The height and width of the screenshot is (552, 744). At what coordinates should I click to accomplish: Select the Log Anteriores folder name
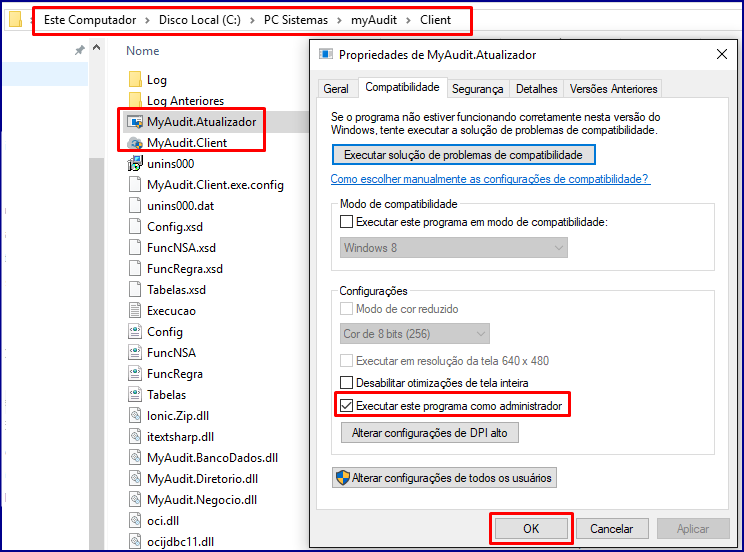[185, 101]
